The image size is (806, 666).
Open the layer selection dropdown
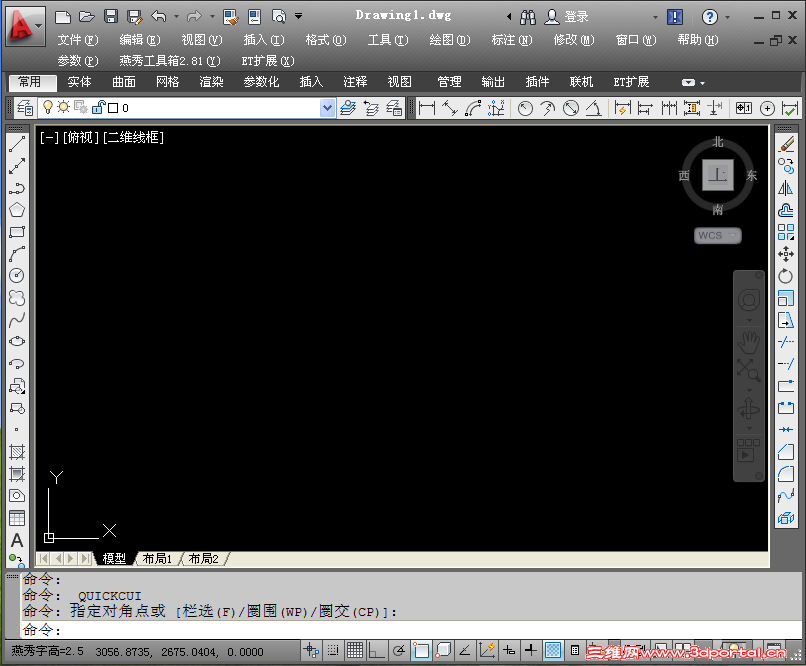tap(327, 107)
